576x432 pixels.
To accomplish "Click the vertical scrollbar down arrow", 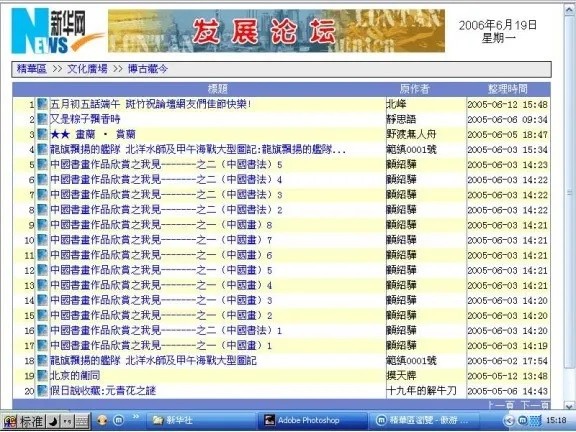I will pyautogui.click(x=569, y=406).
